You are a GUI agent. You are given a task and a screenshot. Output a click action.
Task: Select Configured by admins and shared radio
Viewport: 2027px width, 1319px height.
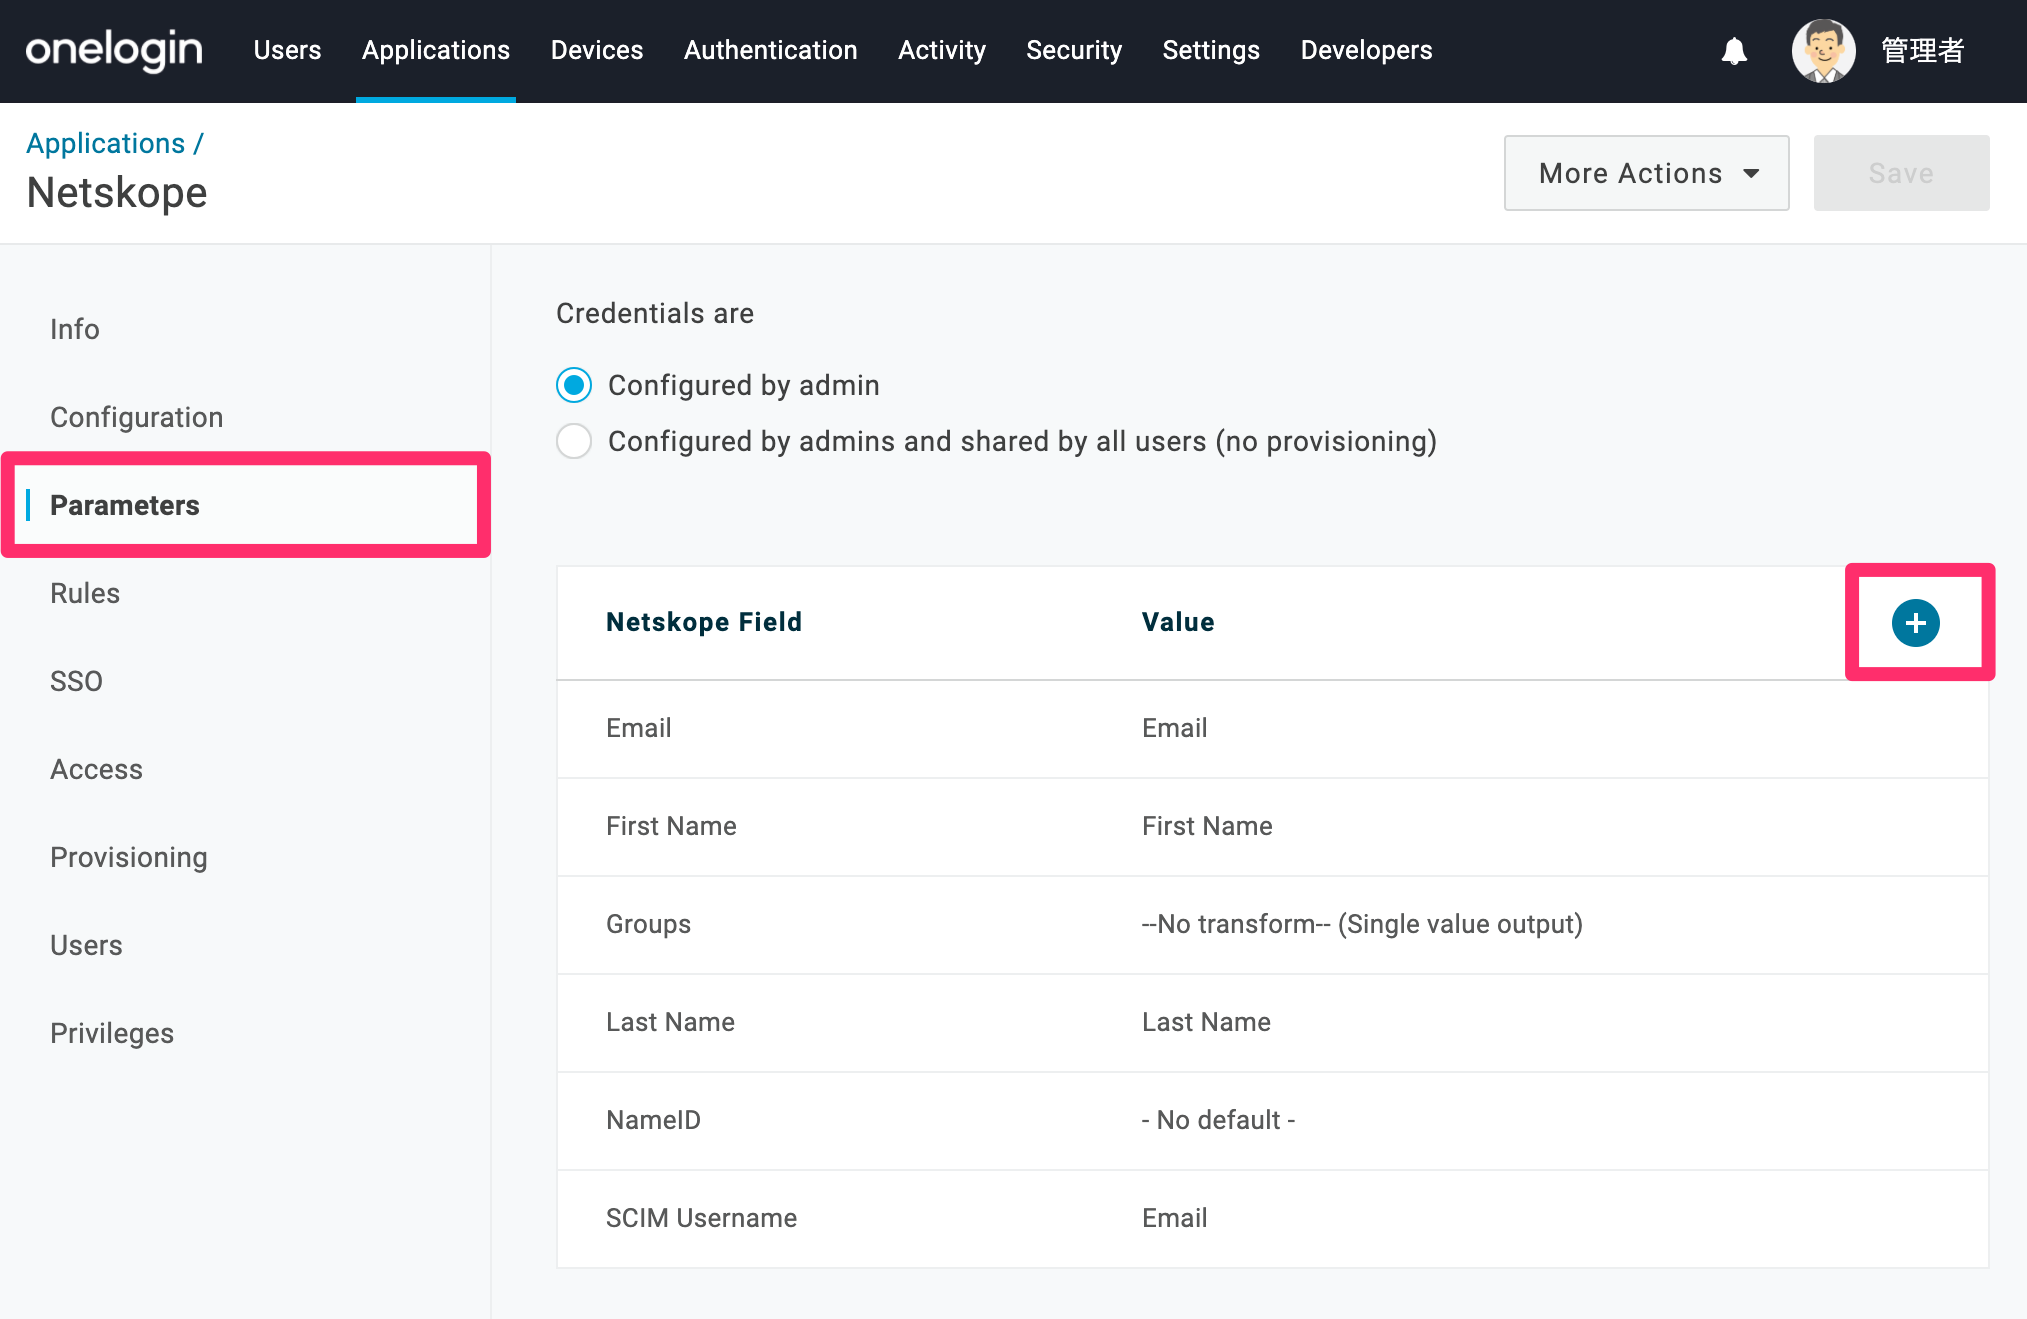click(x=574, y=441)
